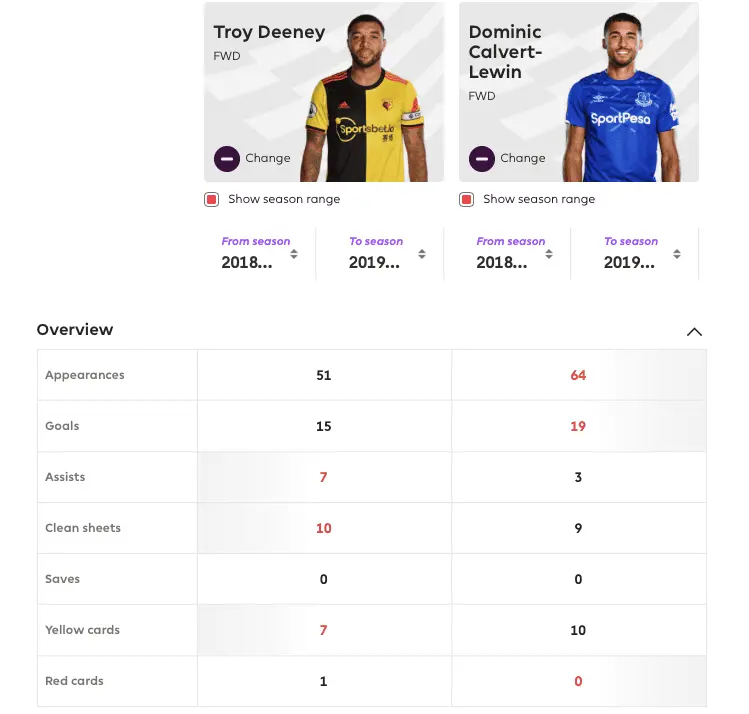Collapse the Overview section chevron
Image resolution: width=749 pixels, height=714 pixels.
point(694,331)
